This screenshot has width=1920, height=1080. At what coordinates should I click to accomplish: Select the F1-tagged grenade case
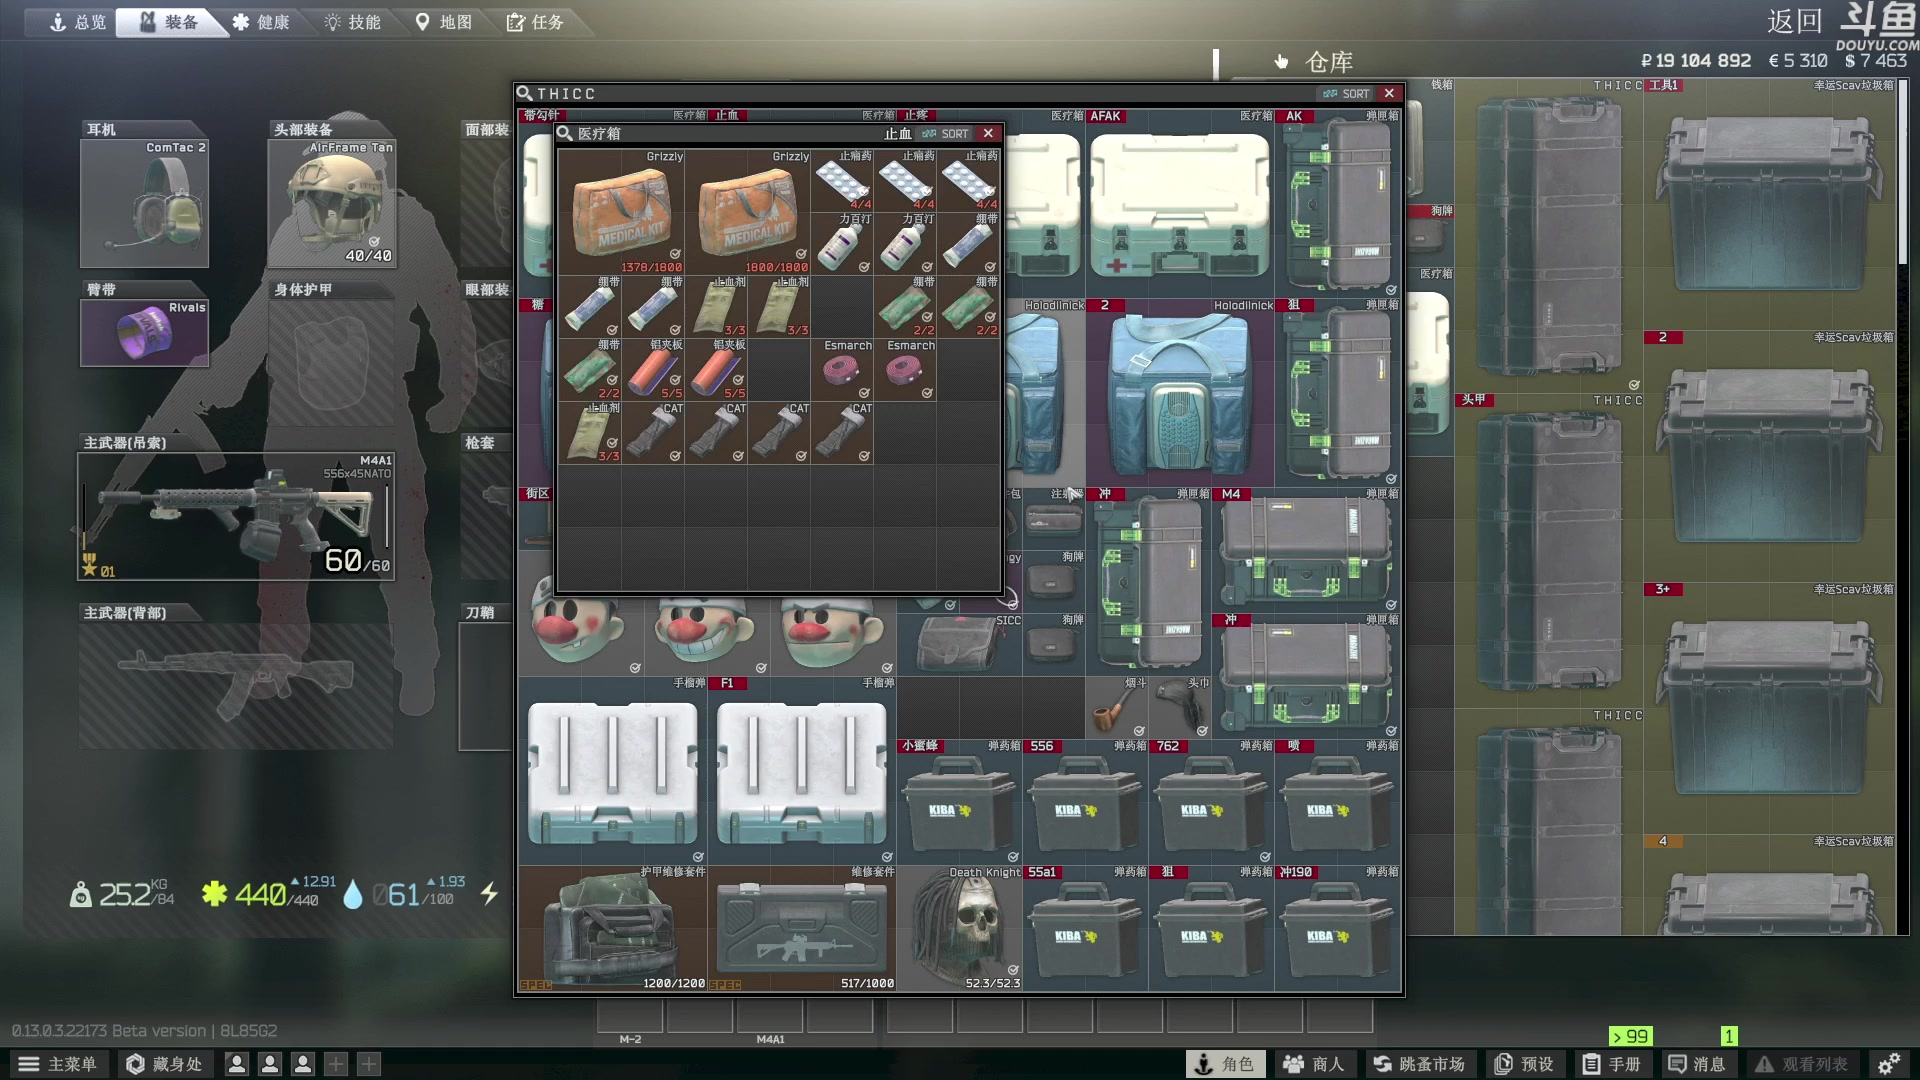point(802,770)
